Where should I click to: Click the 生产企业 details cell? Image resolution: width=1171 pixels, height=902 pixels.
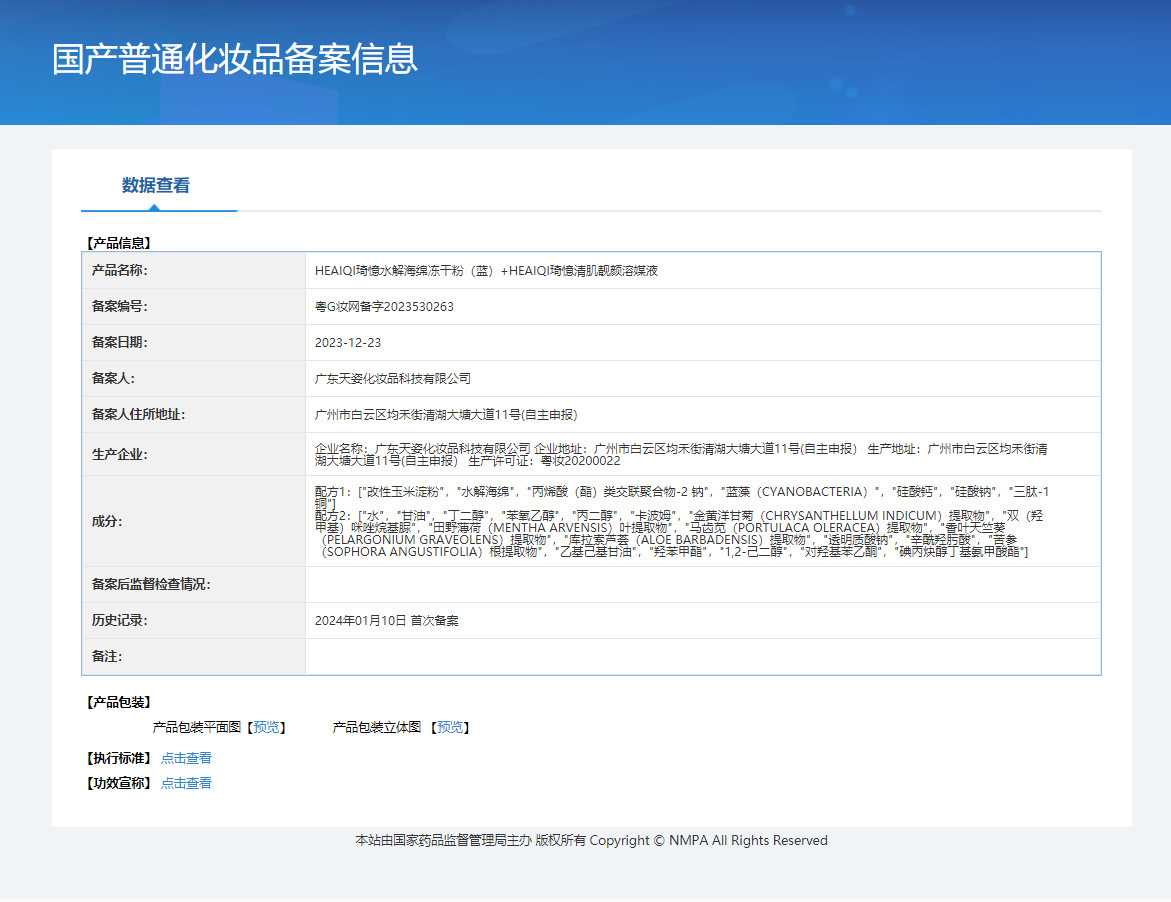point(682,454)
